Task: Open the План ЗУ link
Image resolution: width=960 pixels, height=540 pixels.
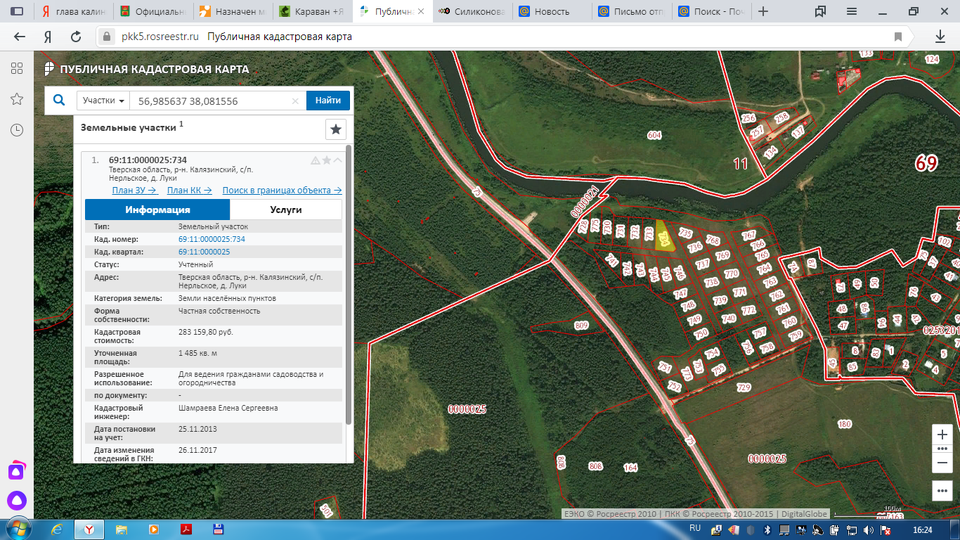Action: coord(135,190)
